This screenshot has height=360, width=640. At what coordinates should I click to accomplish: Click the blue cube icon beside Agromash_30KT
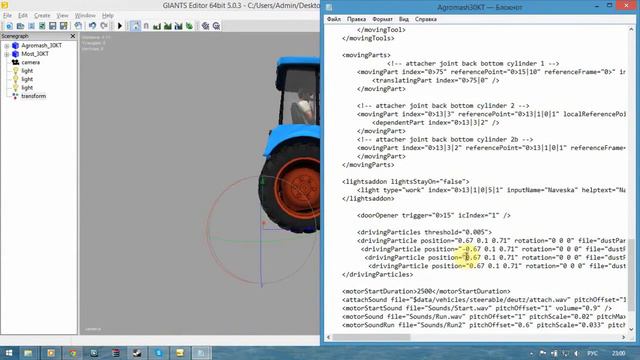[x=16, y=45]
